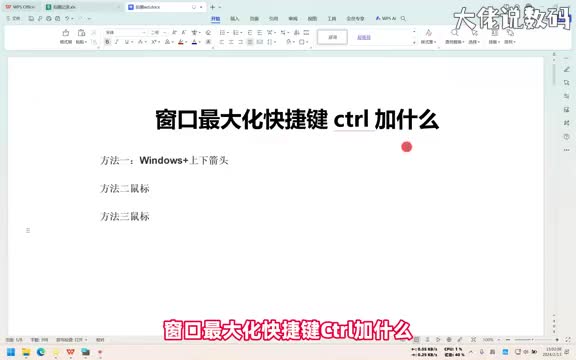
Task: Open the 开始 (Home) ribbon tab
Action: [215, 18]
